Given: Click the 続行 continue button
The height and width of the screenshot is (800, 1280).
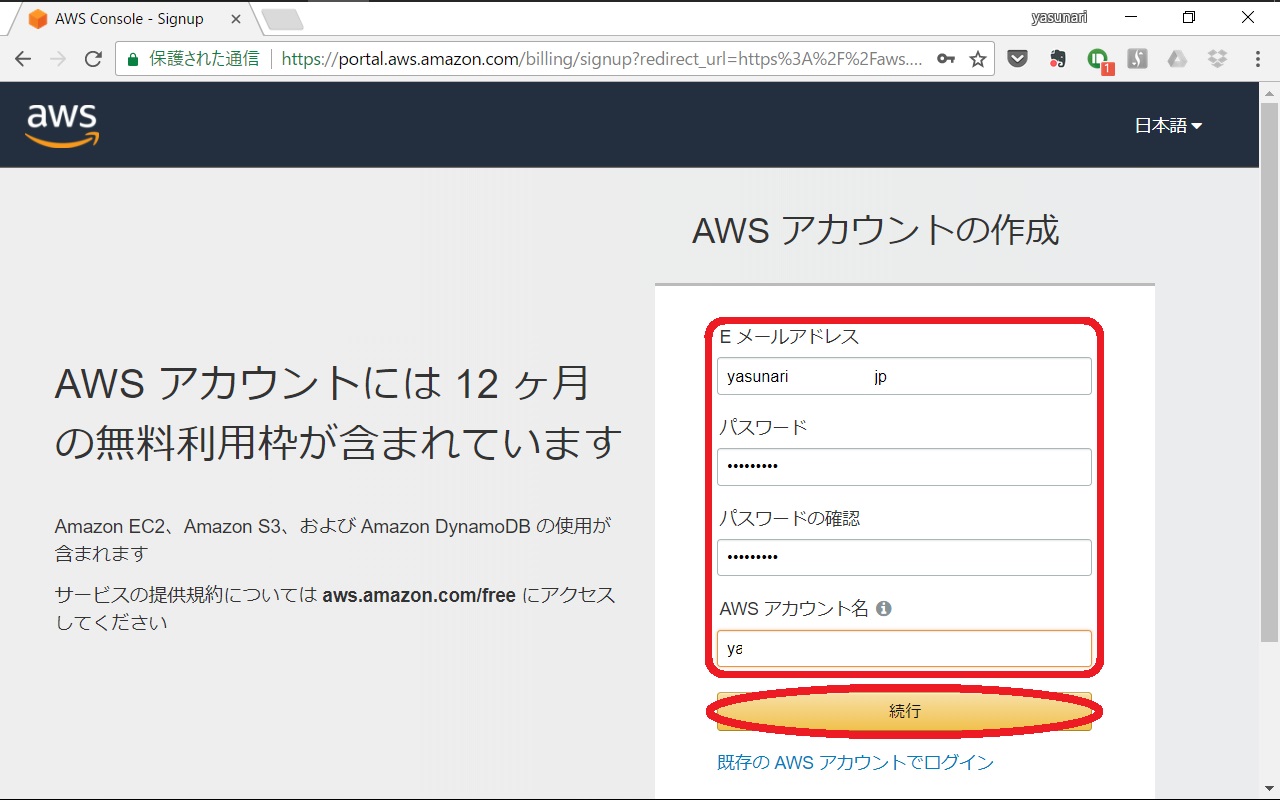Looking at the screenshot, I should point(904,711).
